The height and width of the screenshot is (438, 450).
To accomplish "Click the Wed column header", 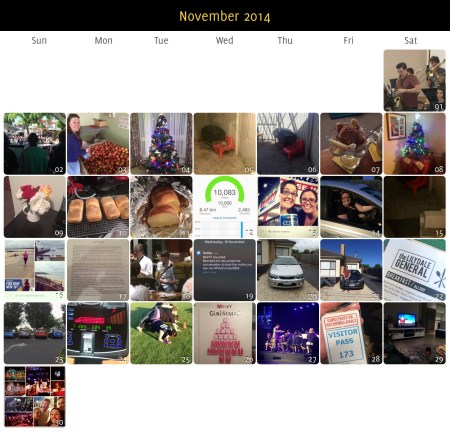I will point(225,41).
